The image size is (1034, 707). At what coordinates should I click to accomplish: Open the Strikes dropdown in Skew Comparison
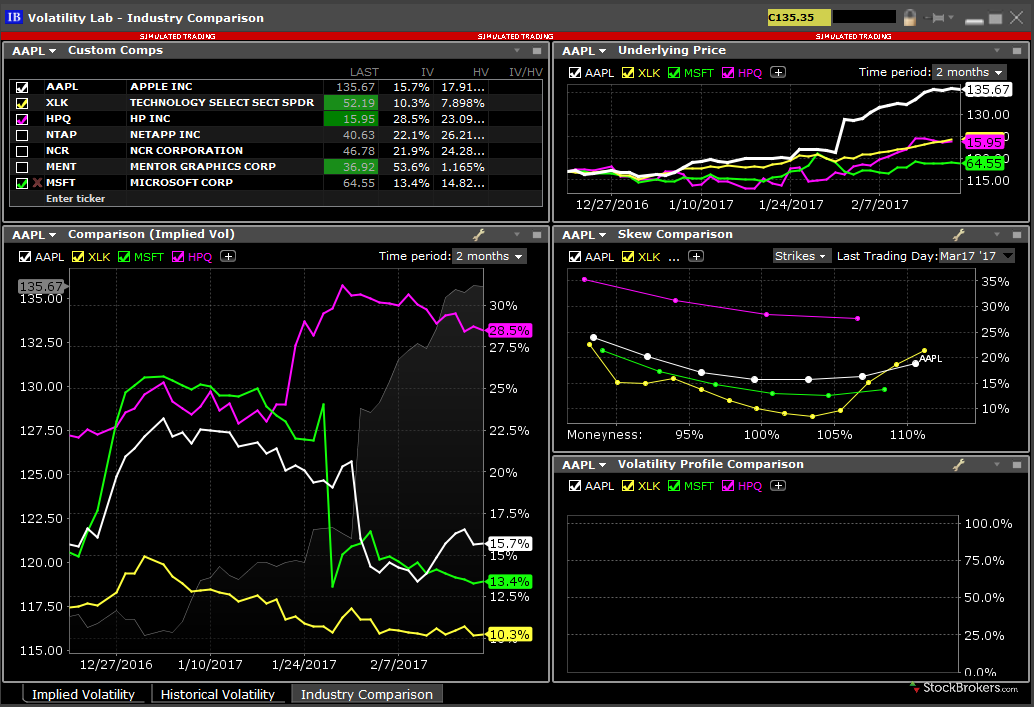[x=801, y=256]
